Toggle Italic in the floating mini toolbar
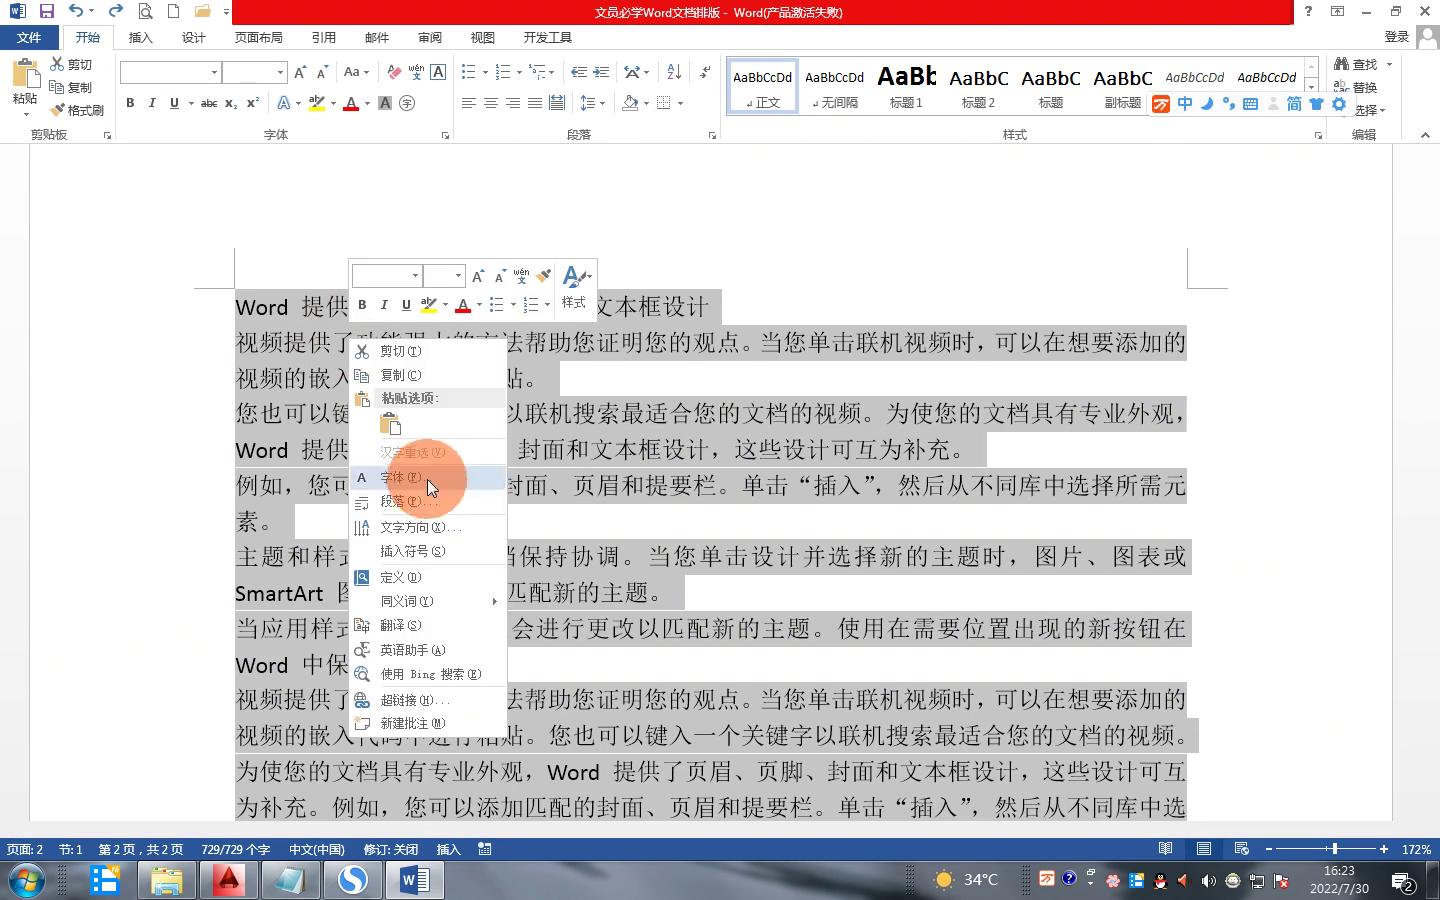Viewport: 1440px width, 900px height. (x=384, y=305)
